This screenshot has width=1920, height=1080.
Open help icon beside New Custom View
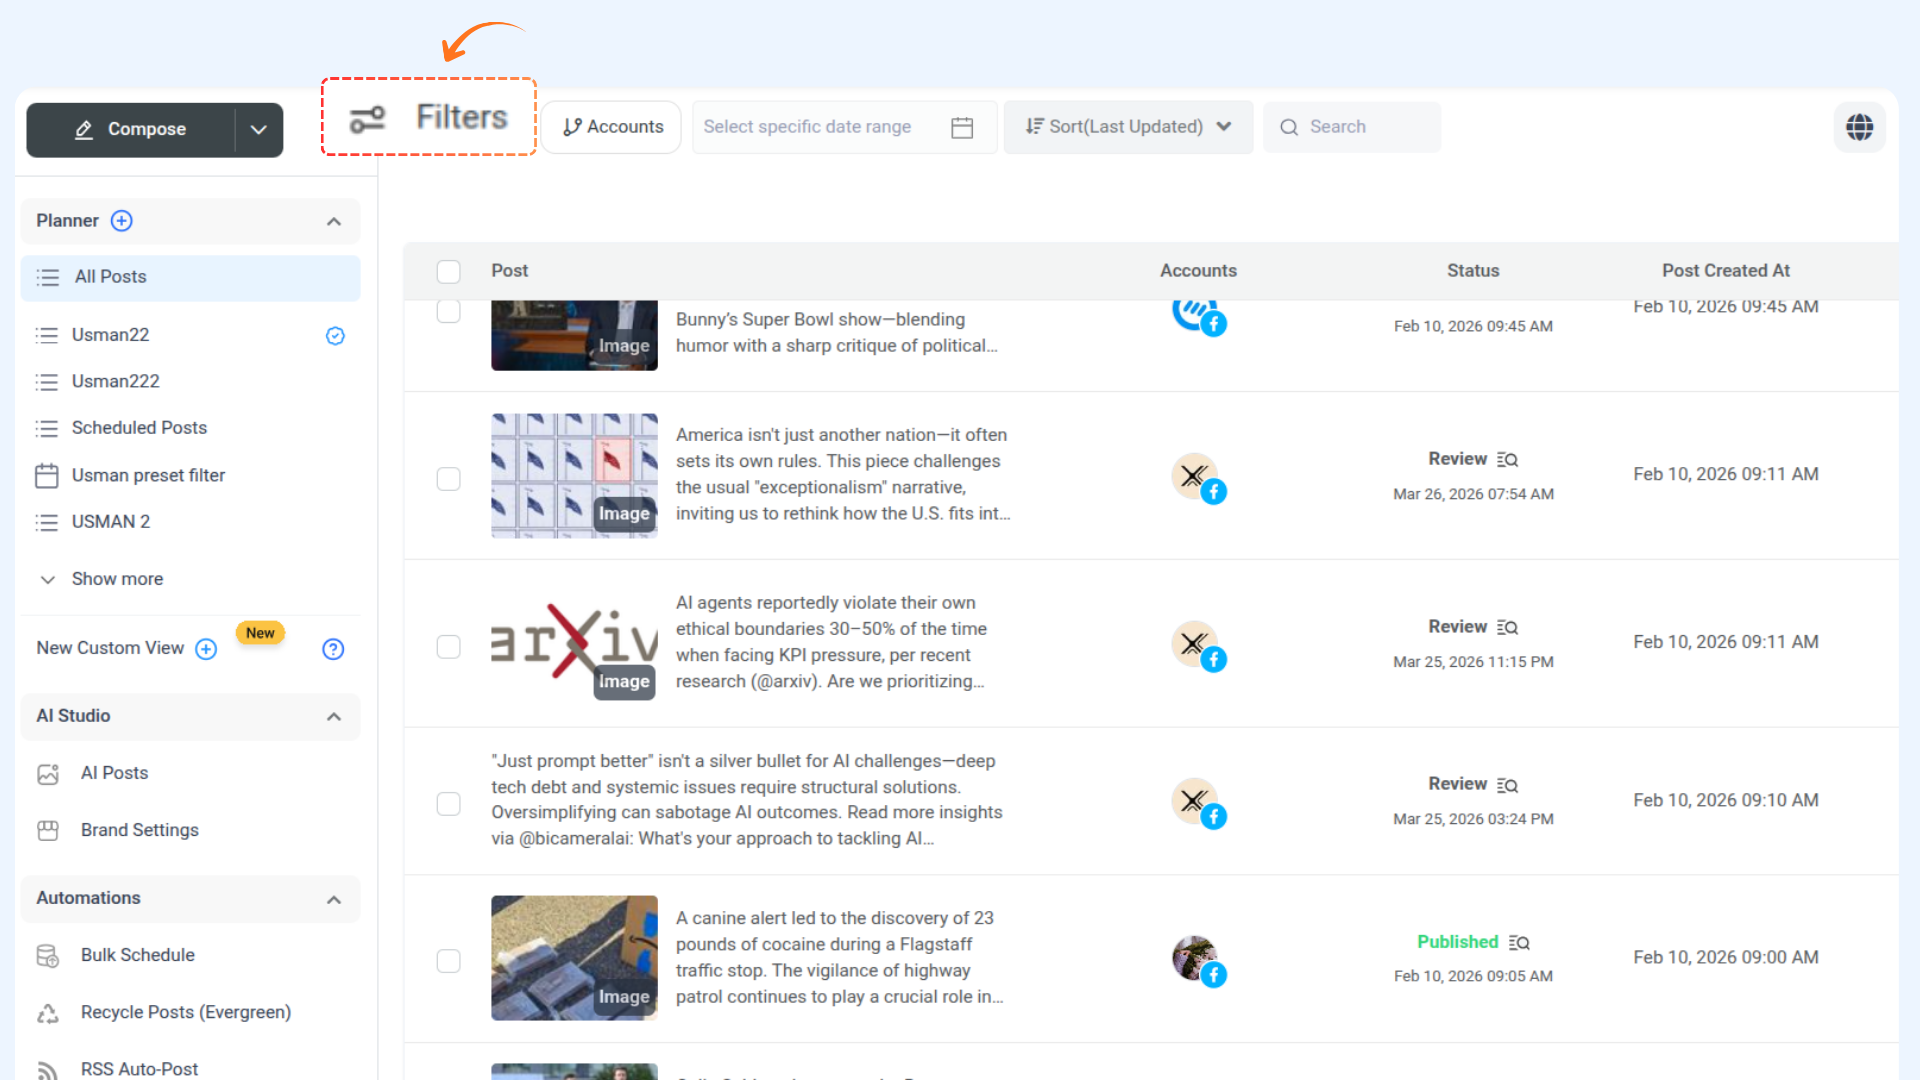point(333,649)
